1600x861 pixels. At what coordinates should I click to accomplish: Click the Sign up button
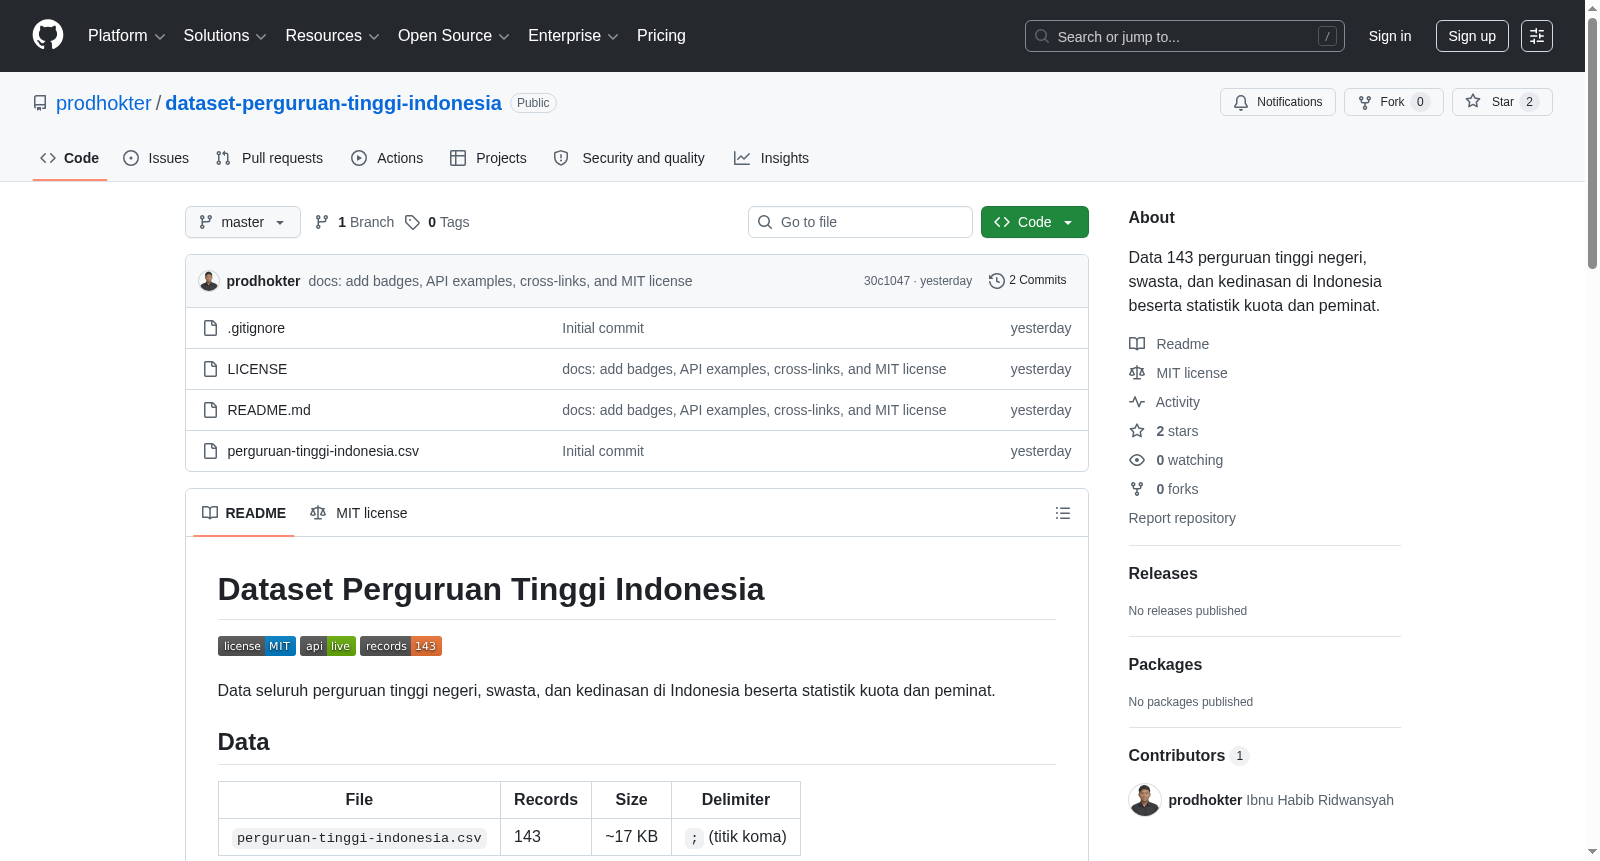click(1472, 36)
